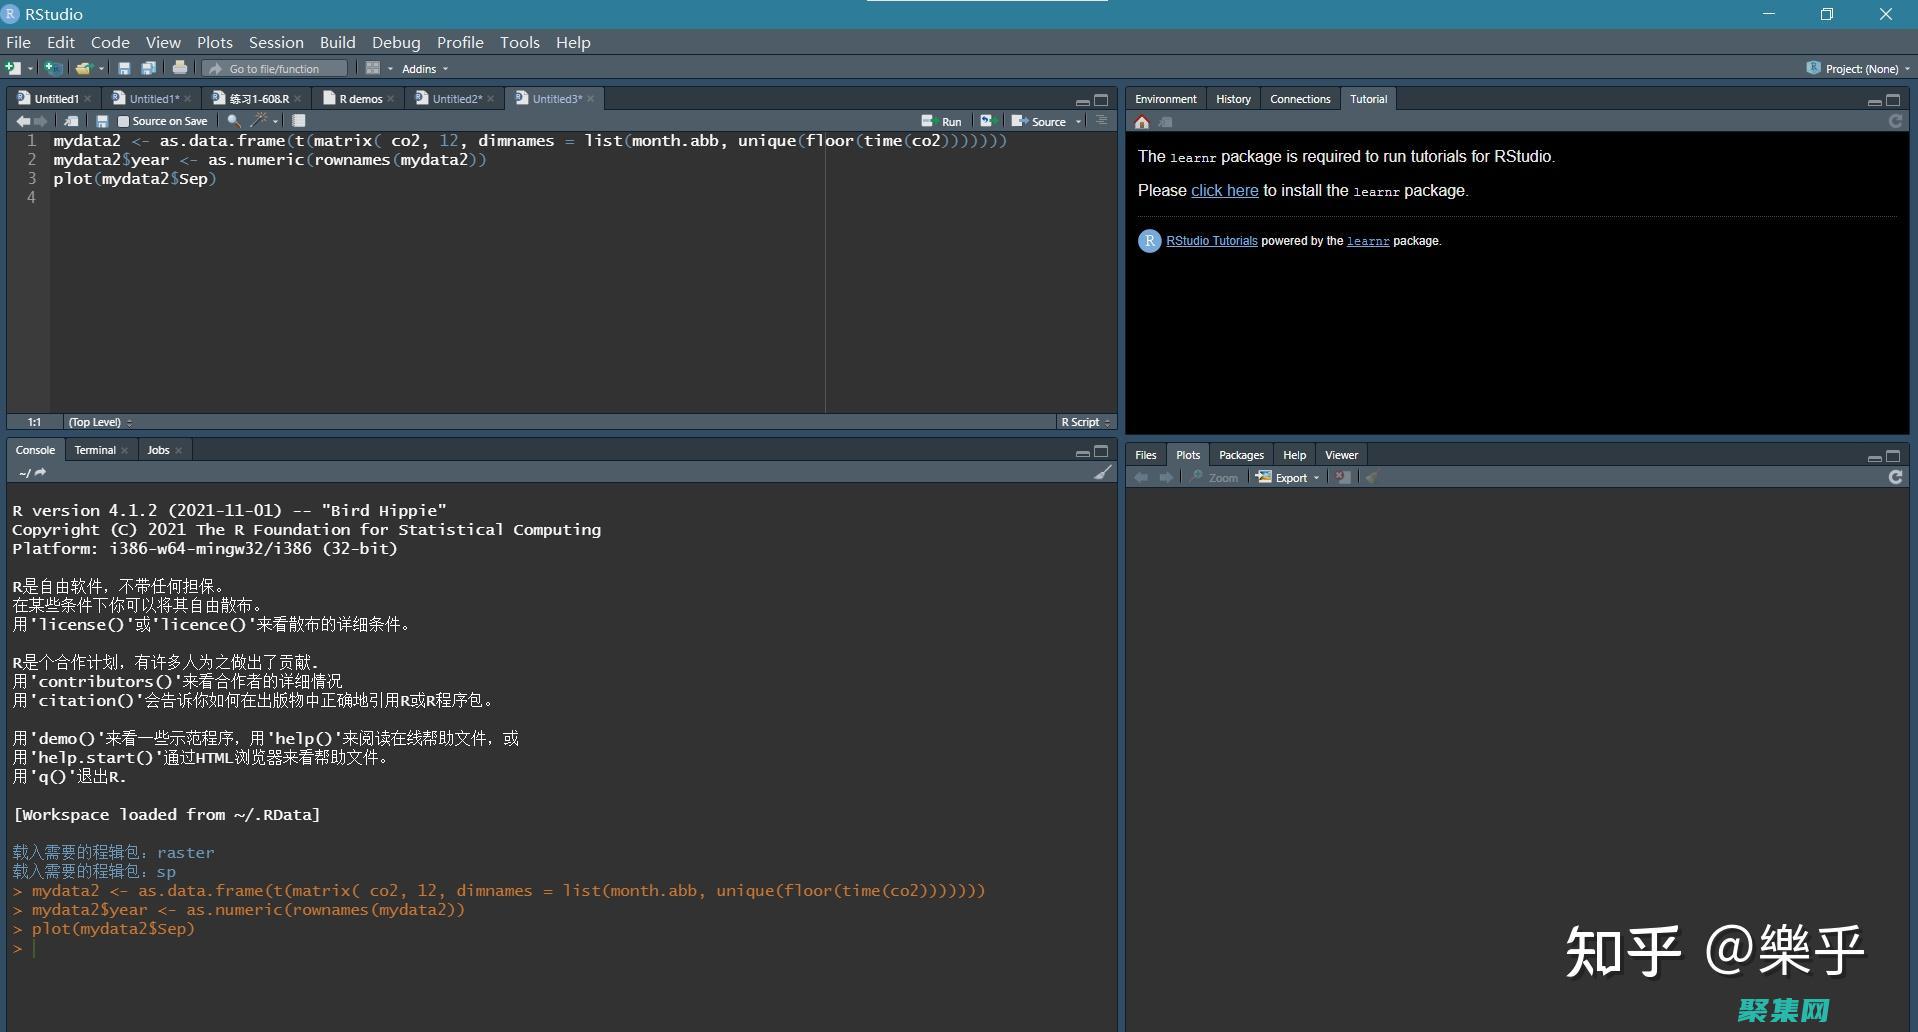
Task: Clear the console with the broom icon
Action: click(1102, 473)
